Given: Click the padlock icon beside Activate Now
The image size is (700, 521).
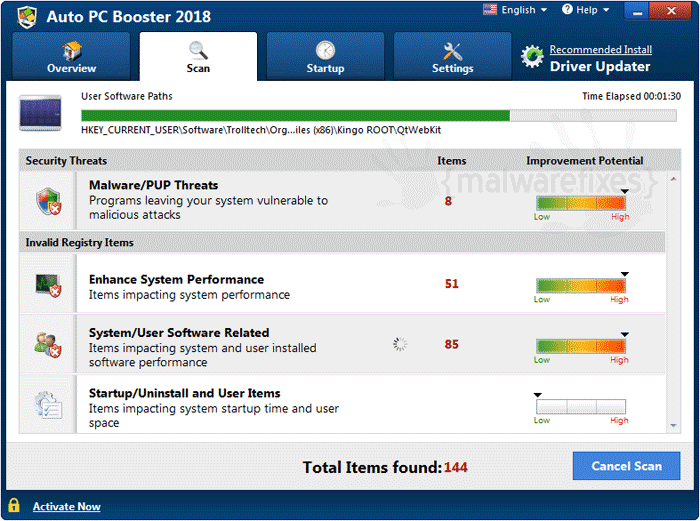Looking at the screenshot, I should [x=14, y=505].
